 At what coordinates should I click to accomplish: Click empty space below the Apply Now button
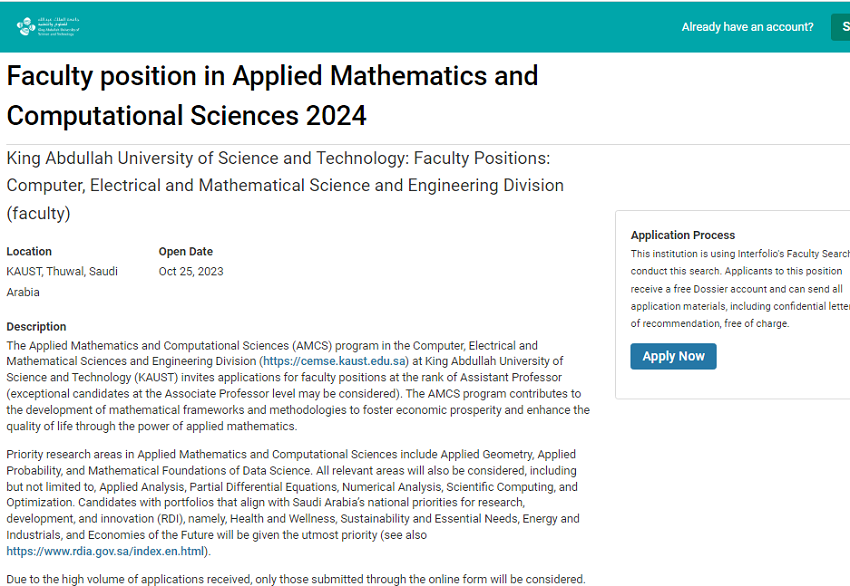click(x=730, y=385)
